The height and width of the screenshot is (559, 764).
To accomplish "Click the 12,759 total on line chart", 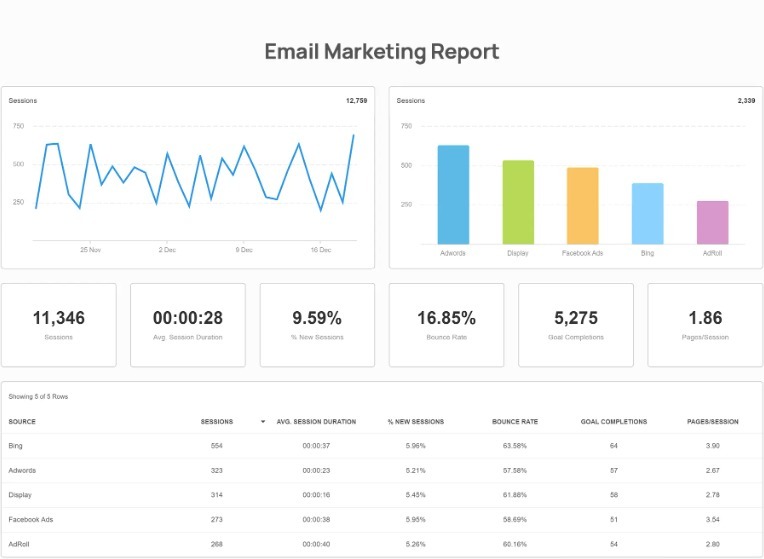I will point(357,101).
